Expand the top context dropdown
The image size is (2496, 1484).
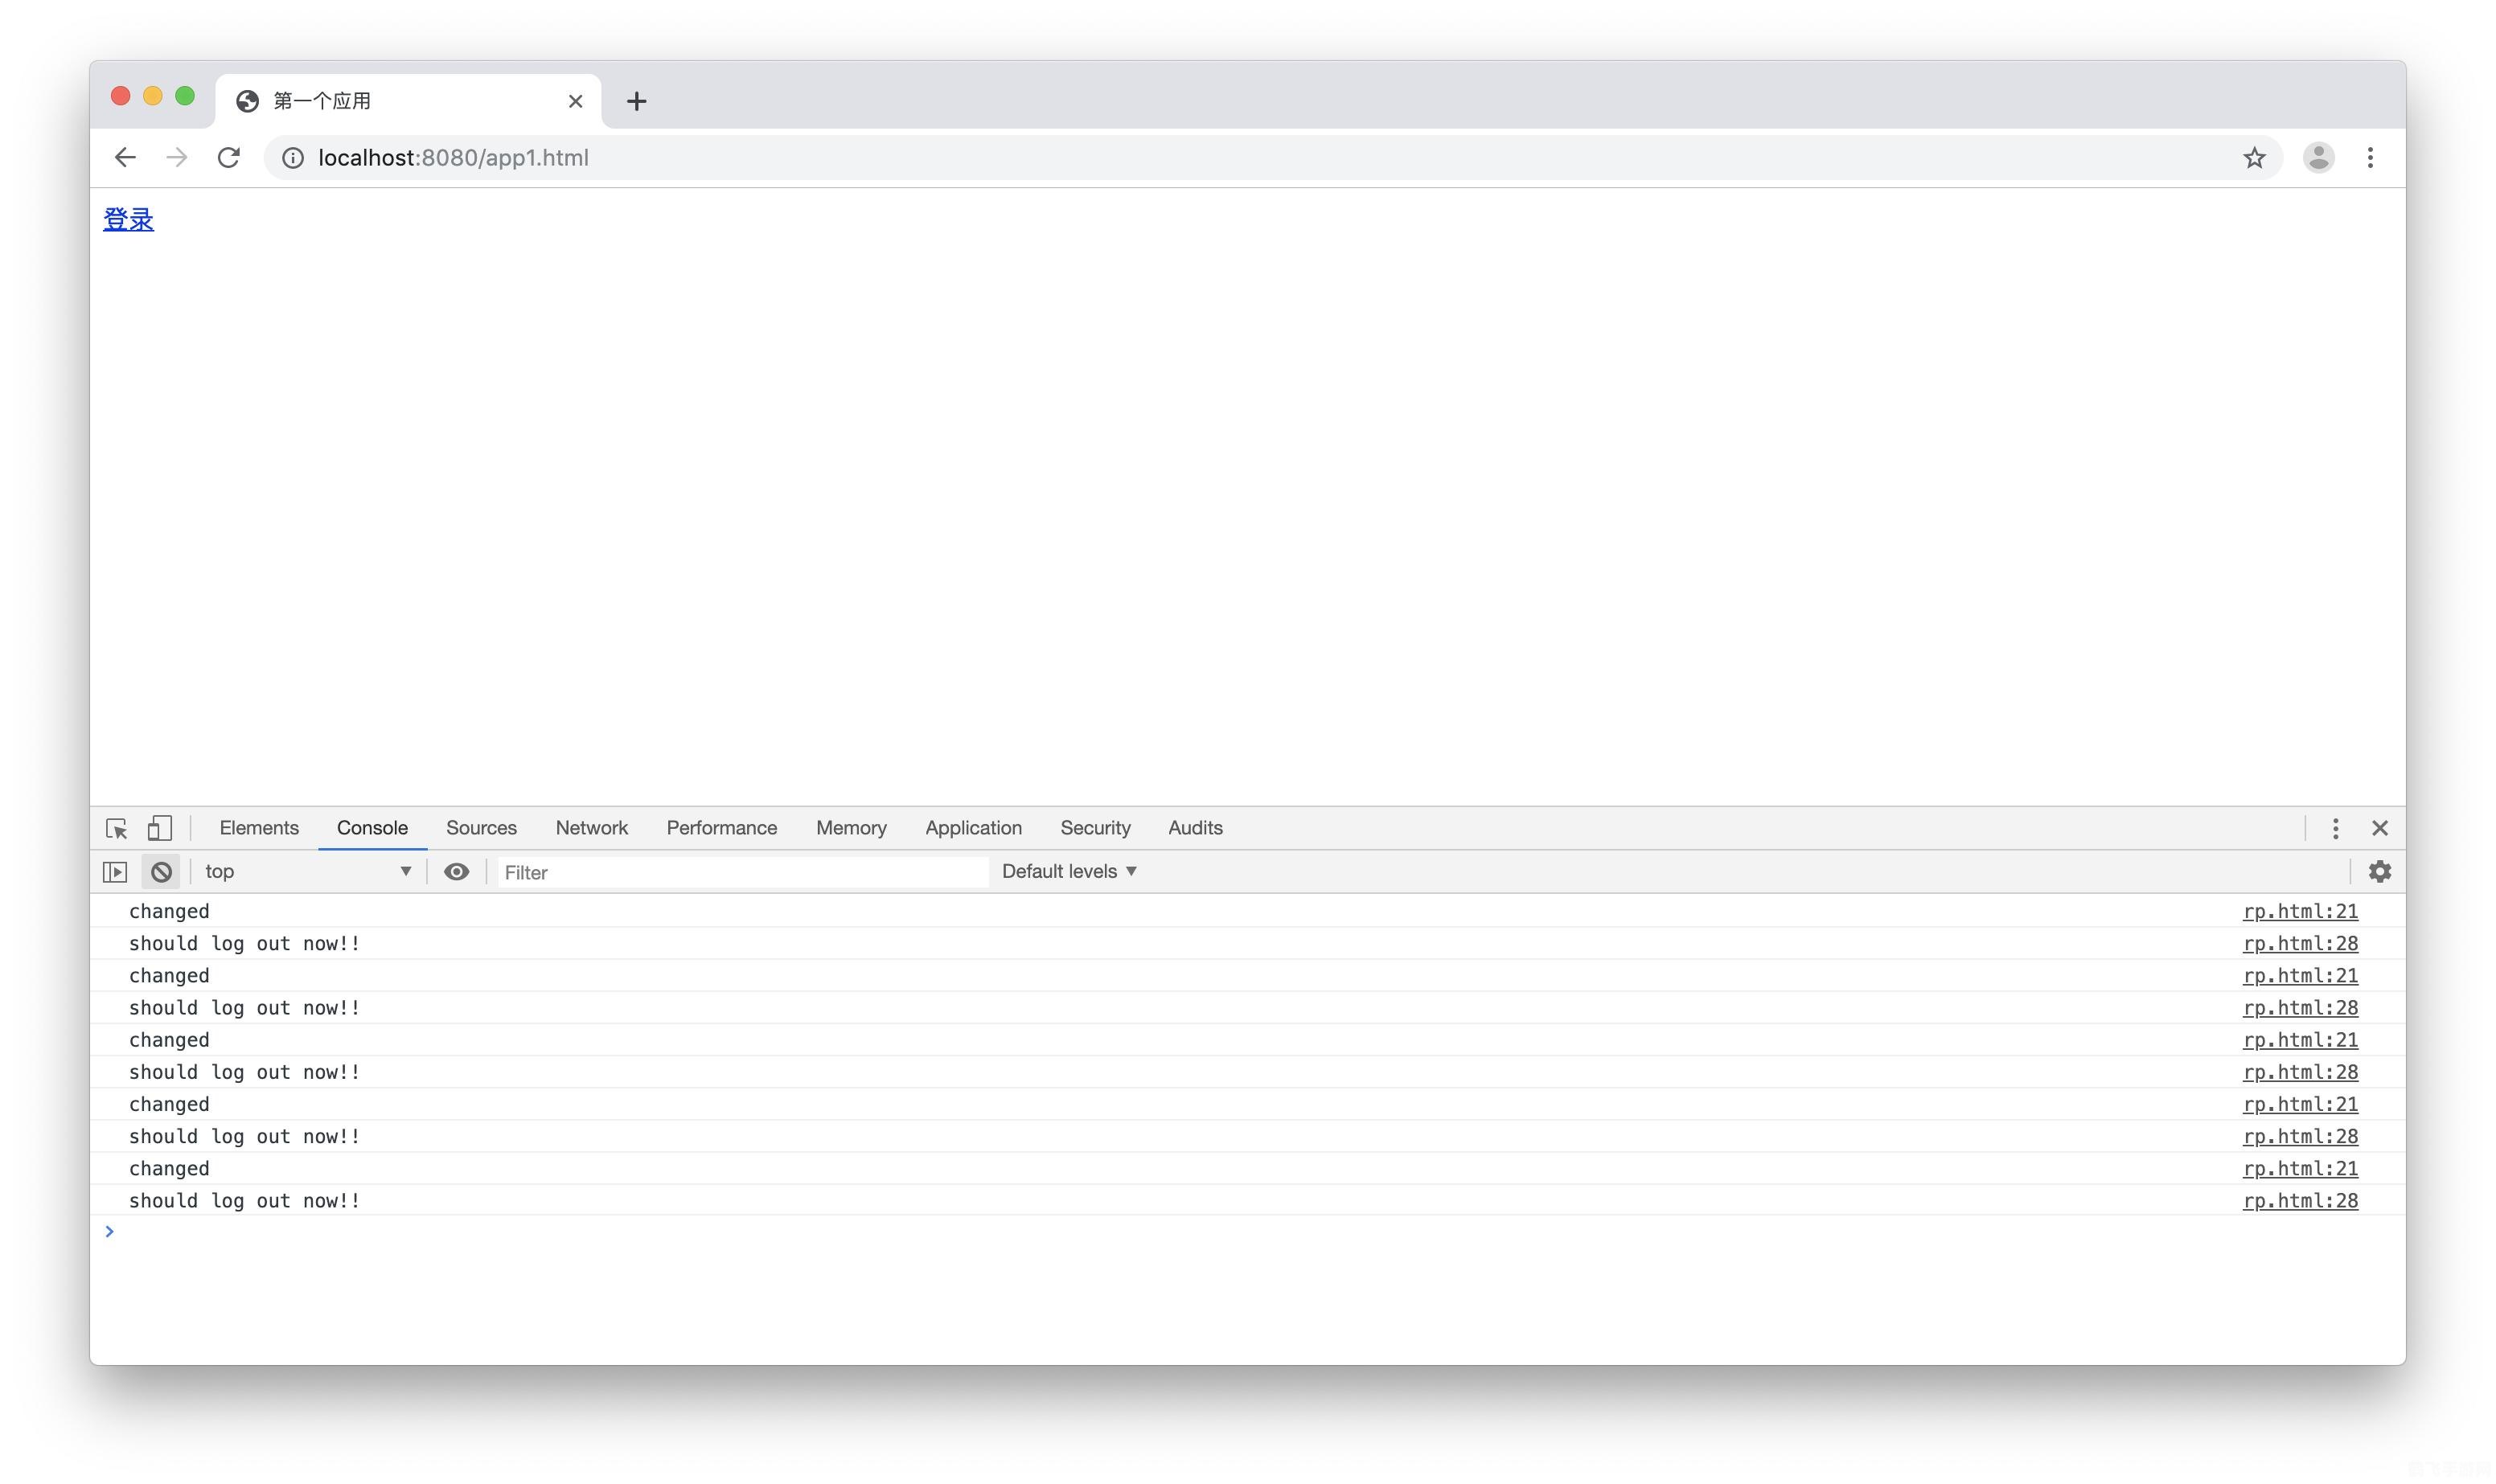[307, 872]
